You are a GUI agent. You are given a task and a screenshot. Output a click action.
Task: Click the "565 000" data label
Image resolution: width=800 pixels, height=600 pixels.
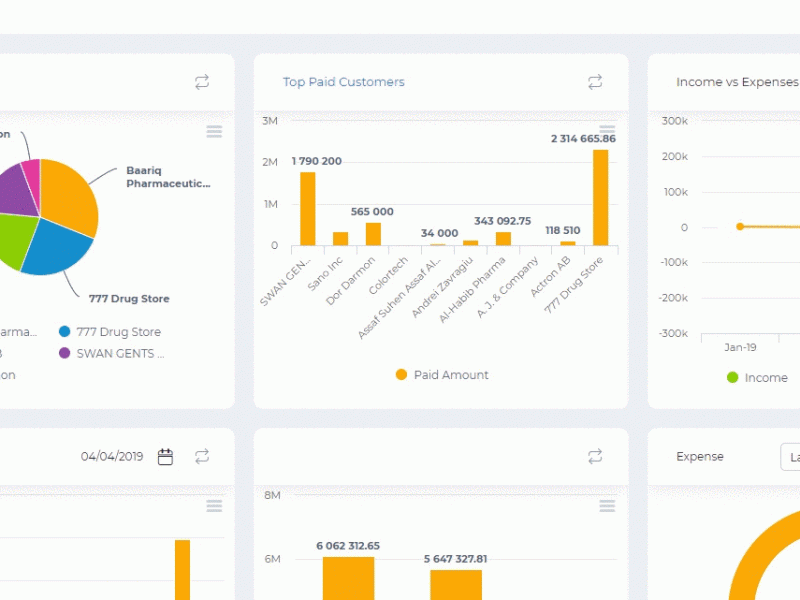pos(372,212)
